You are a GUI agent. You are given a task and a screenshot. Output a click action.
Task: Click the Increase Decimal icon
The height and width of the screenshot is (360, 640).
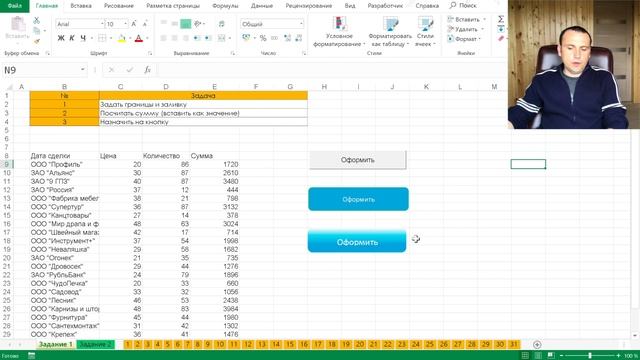(x=287, y=38)
